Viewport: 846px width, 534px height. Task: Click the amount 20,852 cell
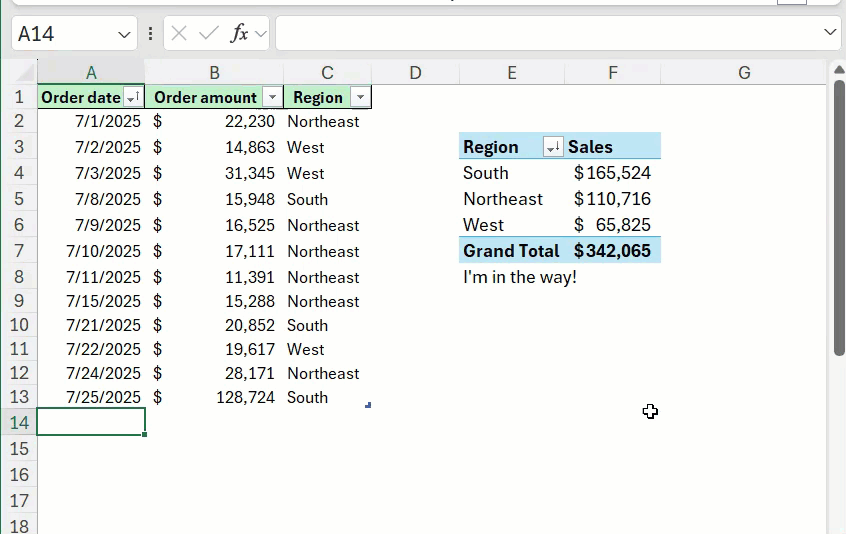(214, 325)
